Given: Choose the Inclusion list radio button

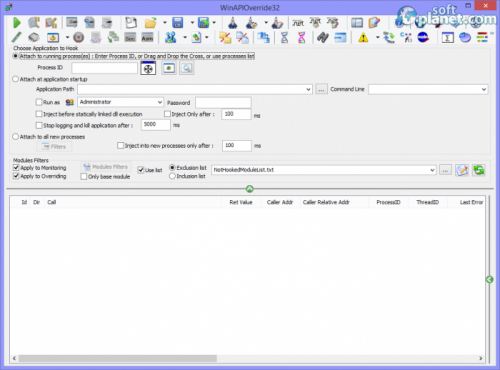Looking at the screenshot, I should [172, 176].
